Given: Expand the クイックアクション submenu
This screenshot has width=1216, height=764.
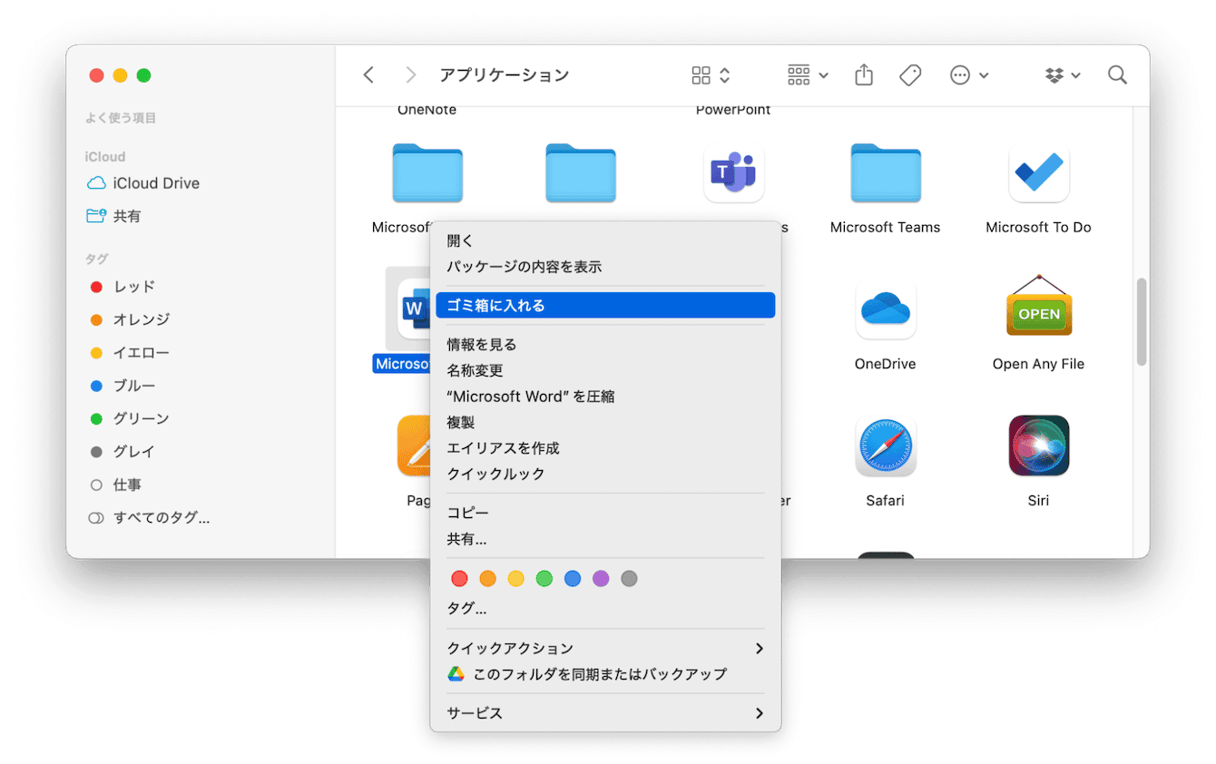Looking at the screenshot, I should (x=605, y=648).
